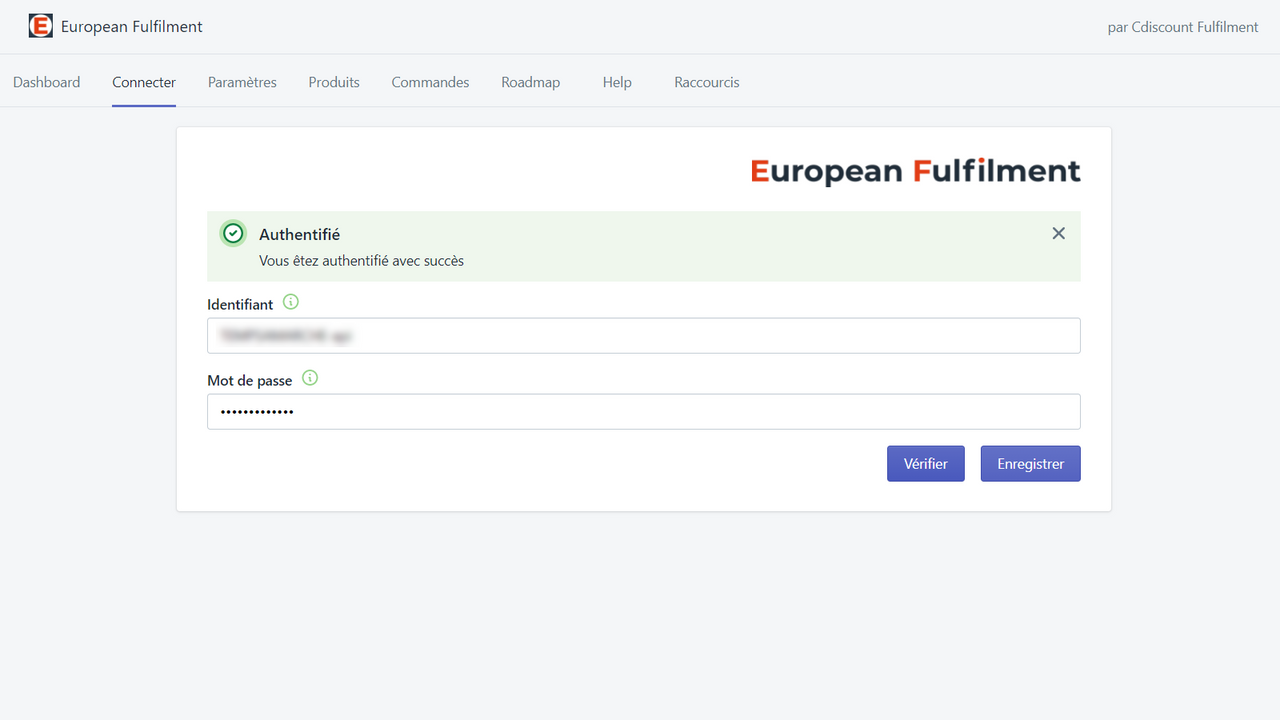Click the info icon beside Mot de passe
The image size is (1280, 720).
[310, 378]
